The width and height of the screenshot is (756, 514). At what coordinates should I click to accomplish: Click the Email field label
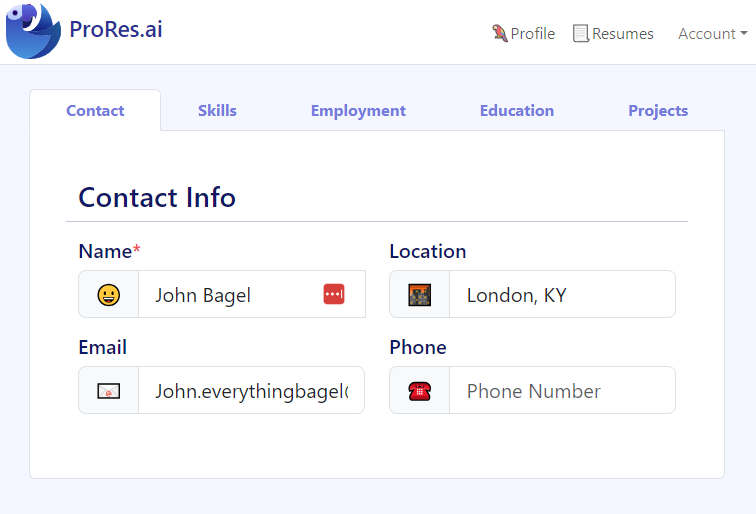(103, 347)
